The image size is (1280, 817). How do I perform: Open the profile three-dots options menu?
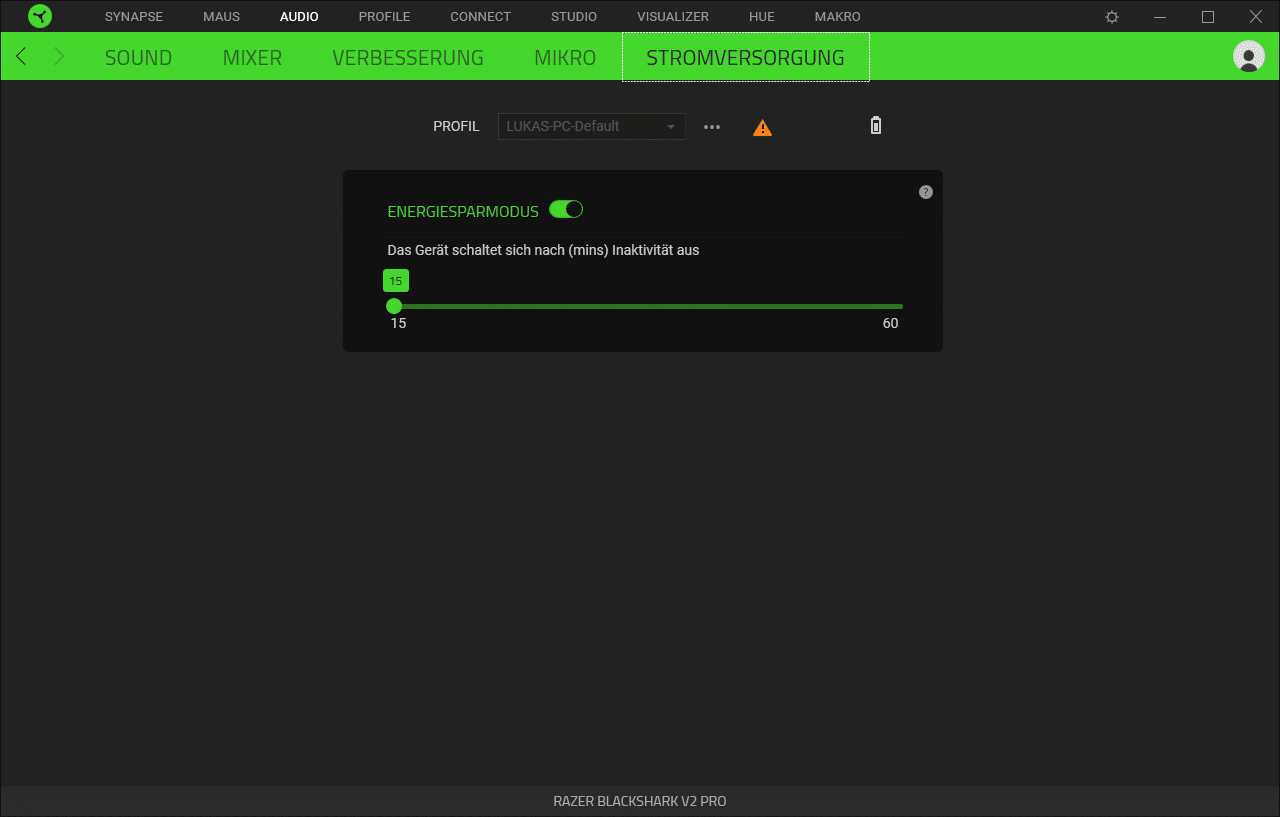point(712,127)
